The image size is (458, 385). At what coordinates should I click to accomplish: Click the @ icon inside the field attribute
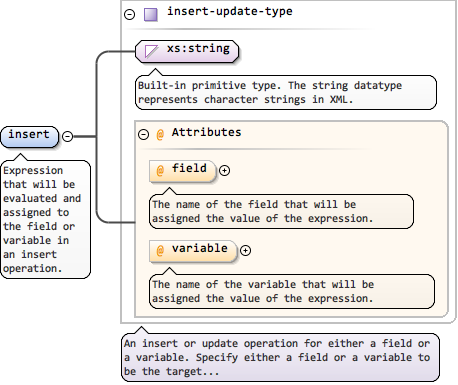(x=160, y=171)
